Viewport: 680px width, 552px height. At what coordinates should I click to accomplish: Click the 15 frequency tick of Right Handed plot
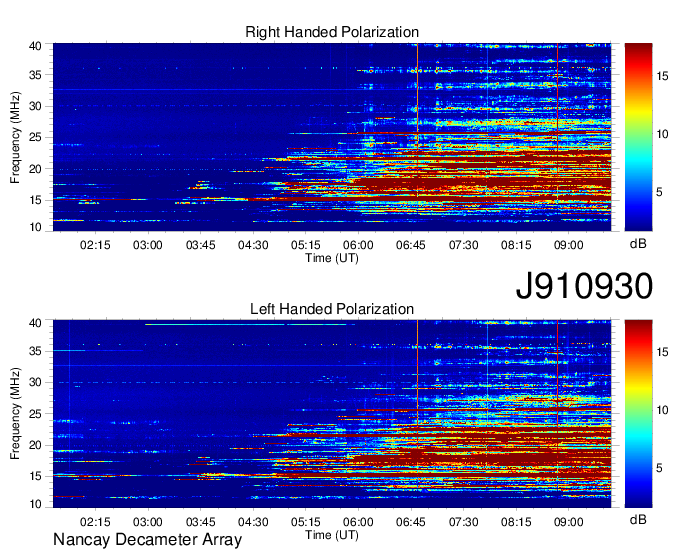pos(35,200)
